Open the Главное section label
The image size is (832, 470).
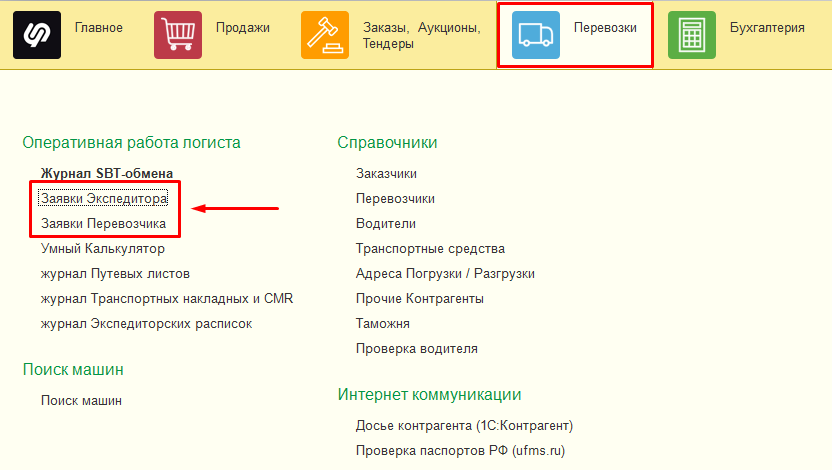99,28
